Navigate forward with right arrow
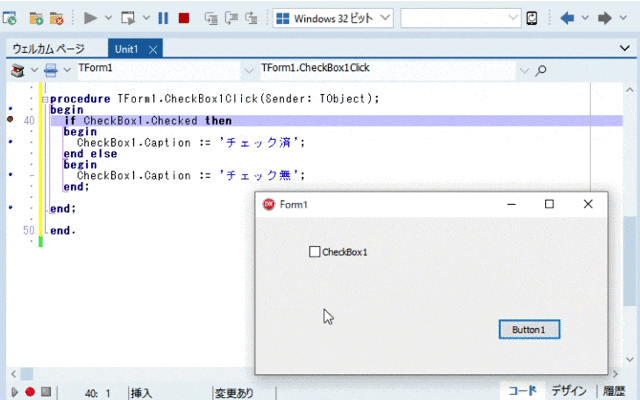This screenshot has width=640, height=400. (x=604, y=18)
